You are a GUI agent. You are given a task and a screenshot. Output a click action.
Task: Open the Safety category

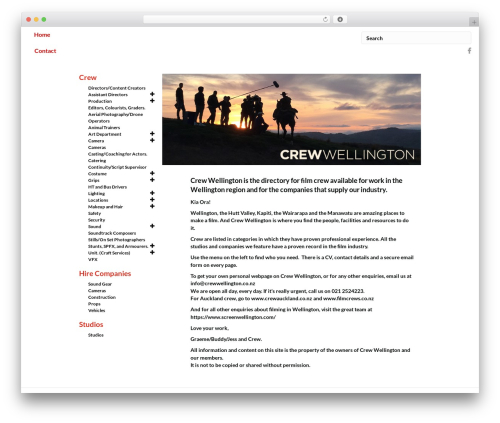coord(94,213)
